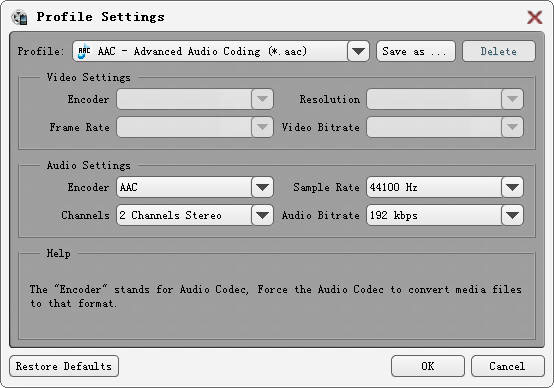Open the Sample Rate dropdown arrow

(x=512, y=187)
